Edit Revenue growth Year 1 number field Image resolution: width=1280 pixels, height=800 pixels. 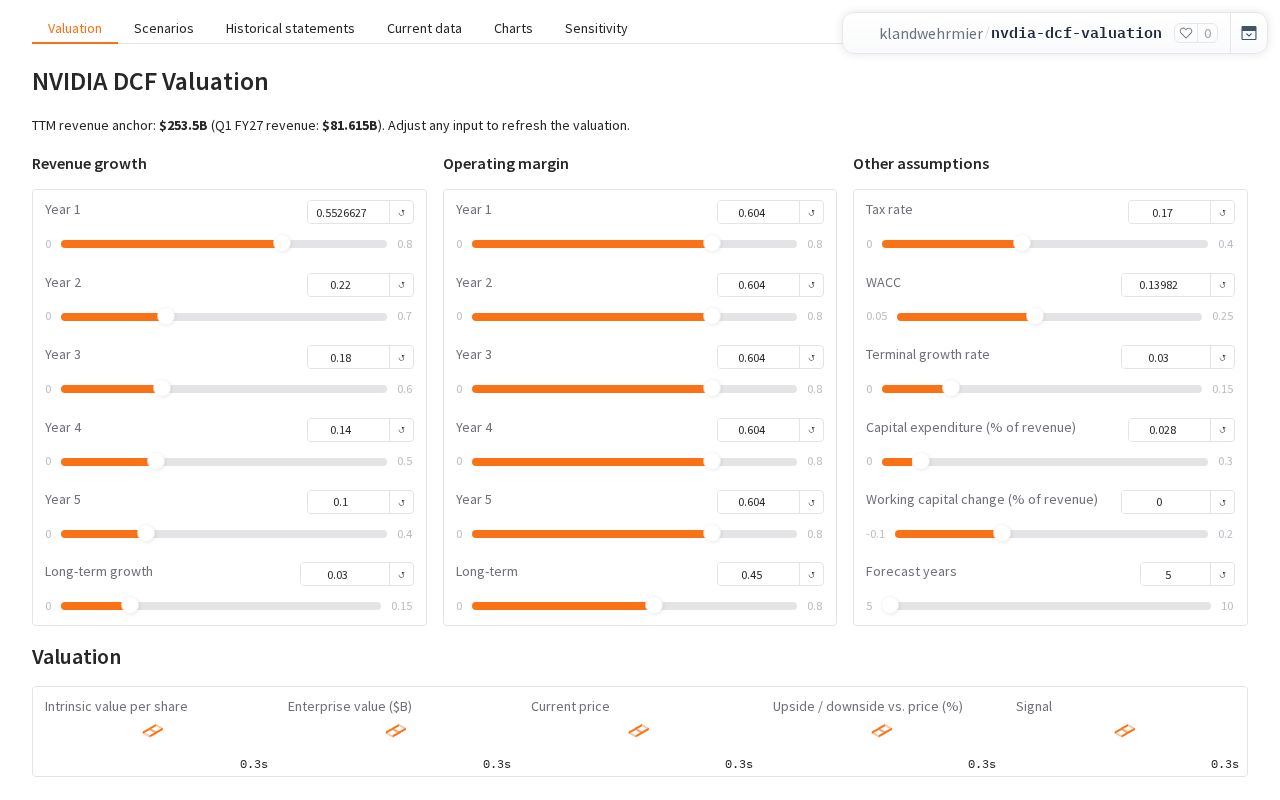pos(348,212)
